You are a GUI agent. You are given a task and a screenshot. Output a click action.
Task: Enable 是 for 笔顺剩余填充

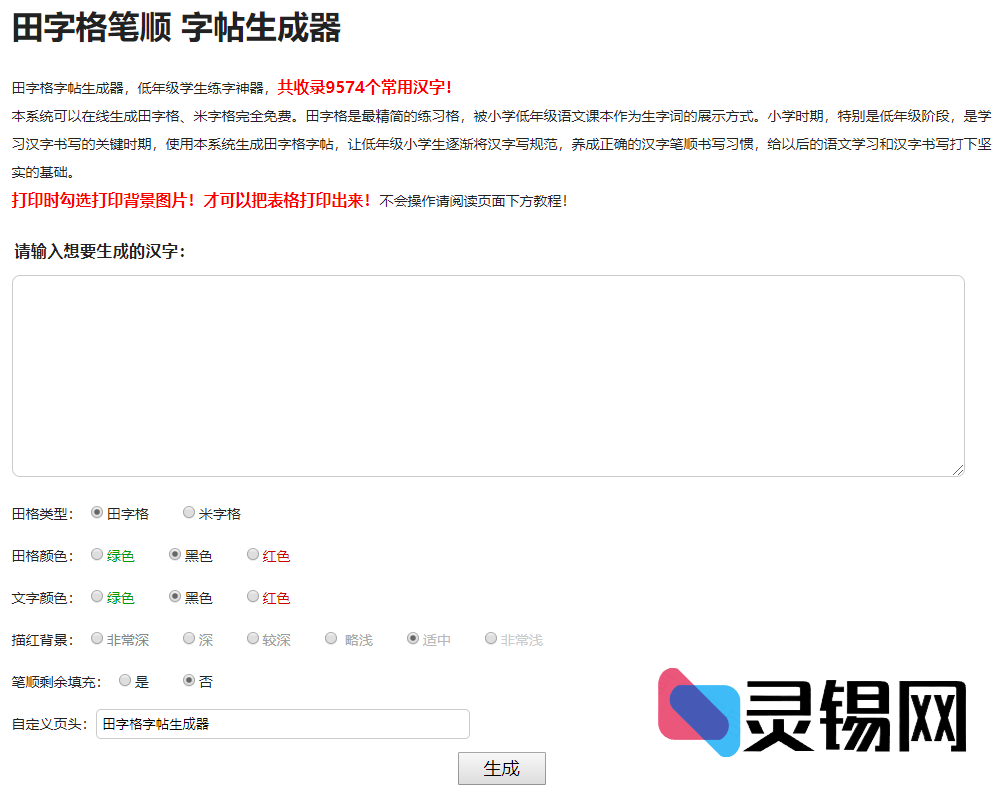tap(124, 680)
